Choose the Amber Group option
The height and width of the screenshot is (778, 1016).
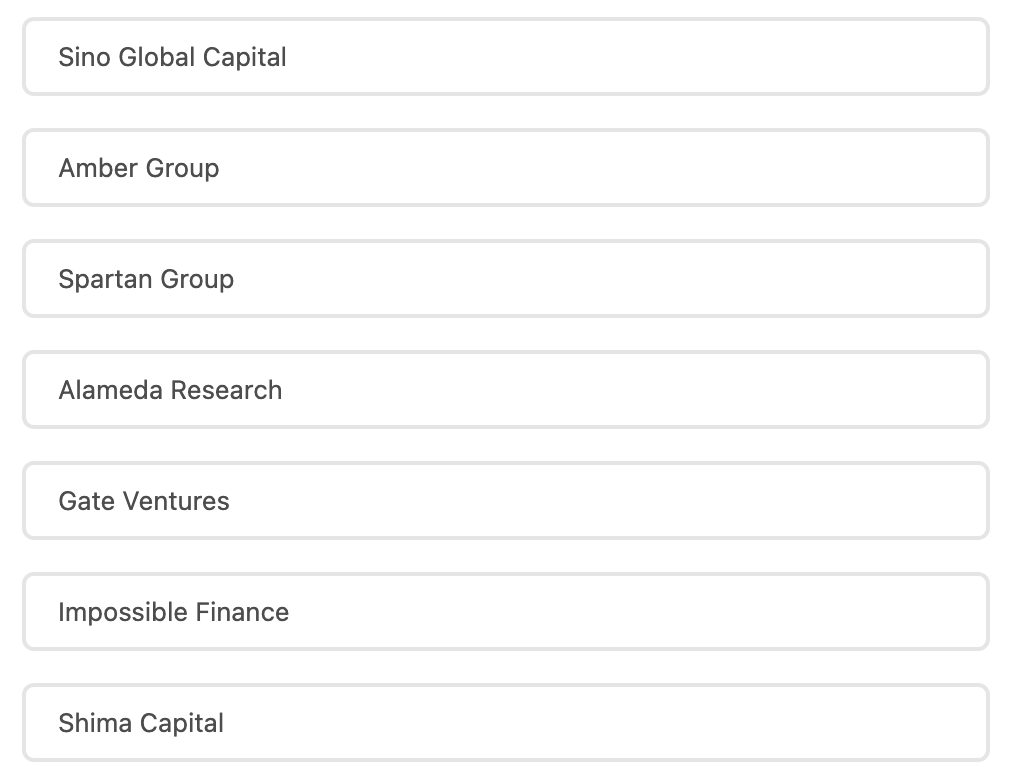pos(505,168)
